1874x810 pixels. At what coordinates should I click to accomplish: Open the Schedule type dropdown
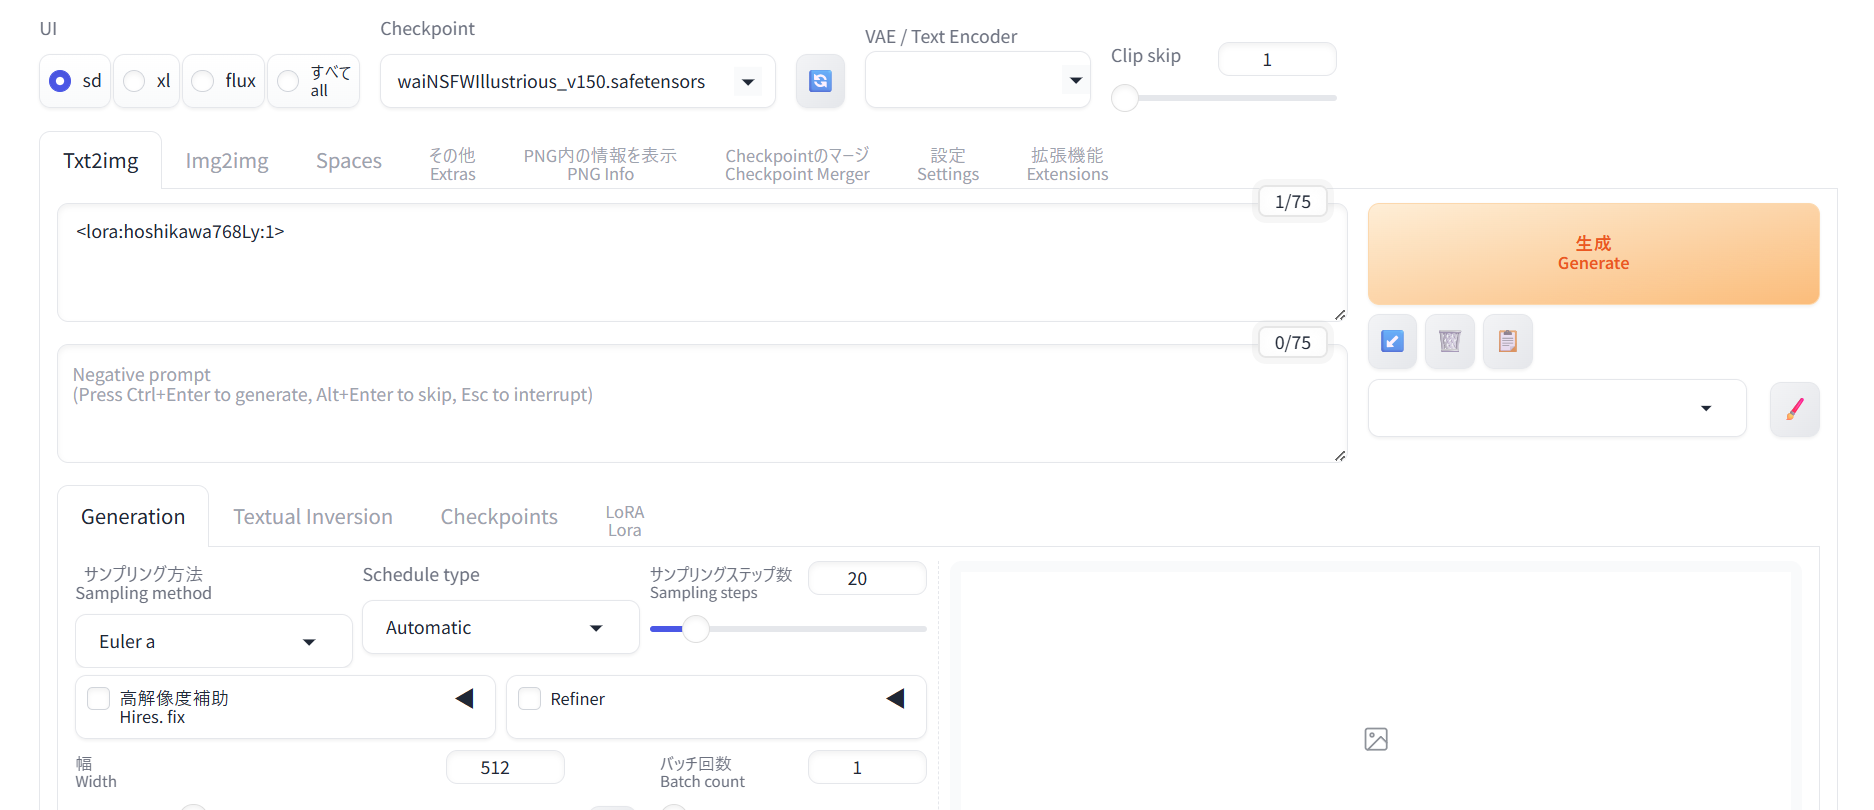coord(500,628)
